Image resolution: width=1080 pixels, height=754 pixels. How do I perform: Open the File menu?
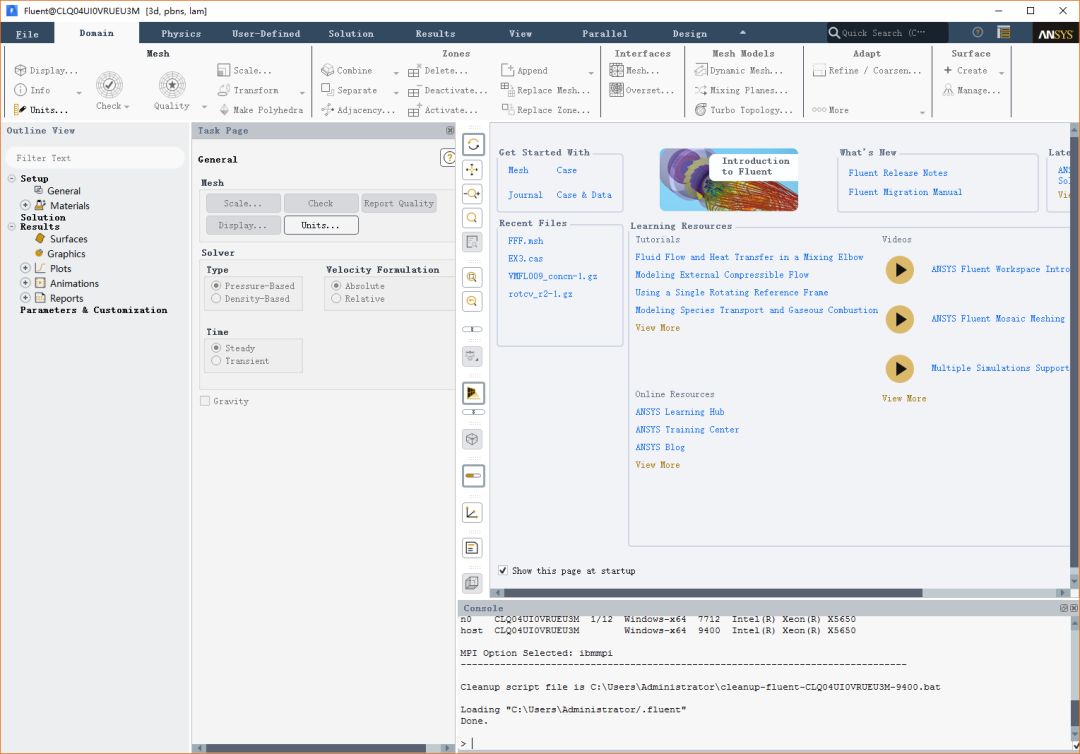pos(28,33)
